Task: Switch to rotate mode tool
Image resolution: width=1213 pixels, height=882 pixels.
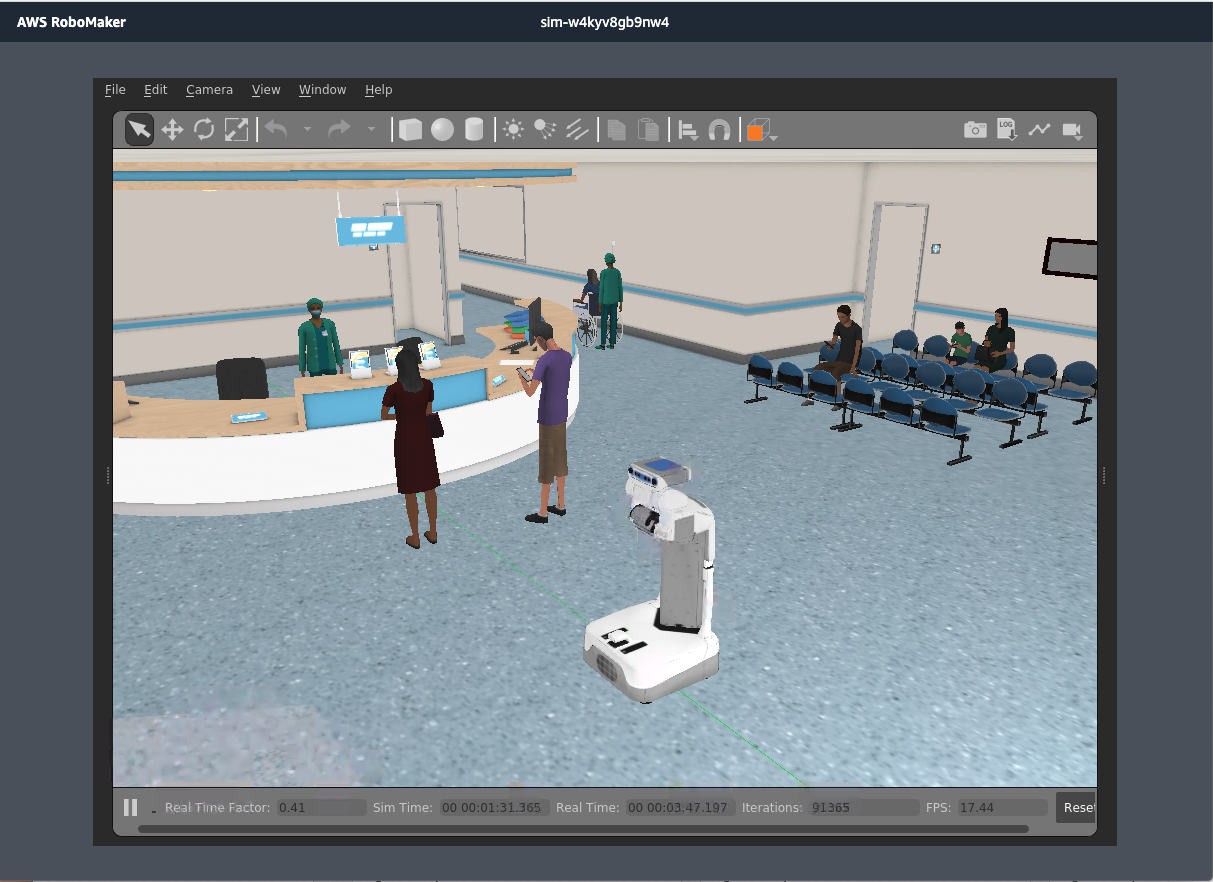Action: 204,129
